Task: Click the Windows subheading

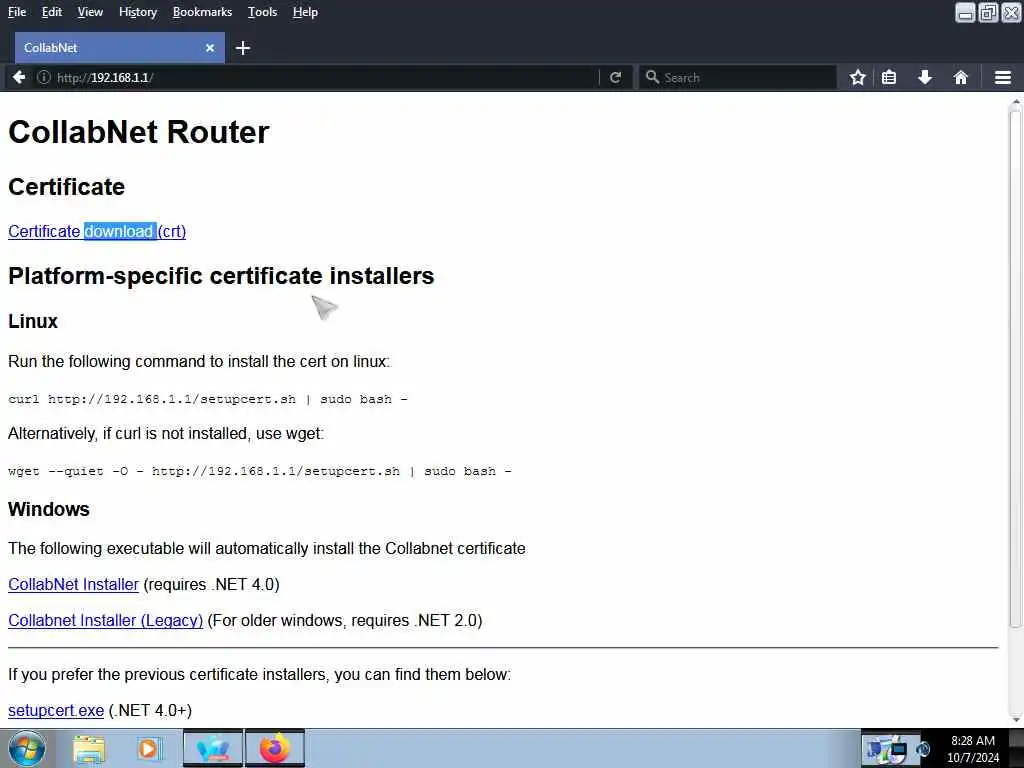Action: tap(48, 509)
